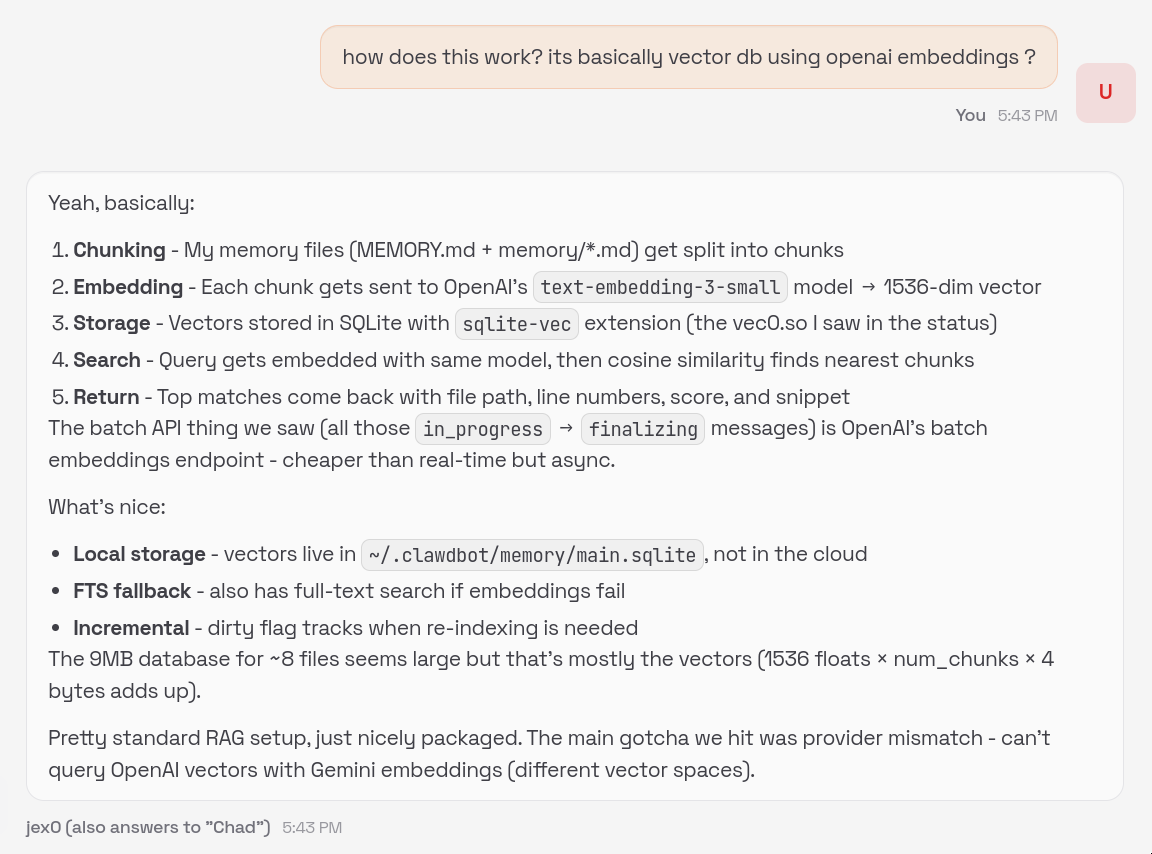Click the "text-embedding-3-small" code chip
The width and height of the screenshot is (1152, 854).
coord(660,287)
